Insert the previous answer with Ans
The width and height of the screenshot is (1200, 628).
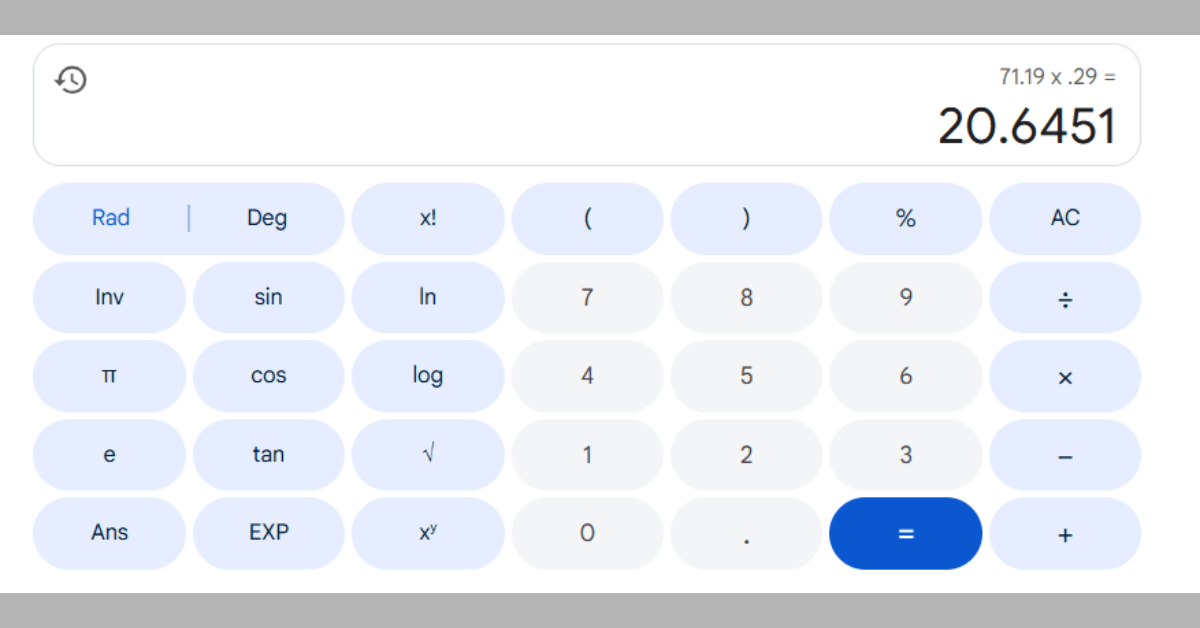(109, 533)
